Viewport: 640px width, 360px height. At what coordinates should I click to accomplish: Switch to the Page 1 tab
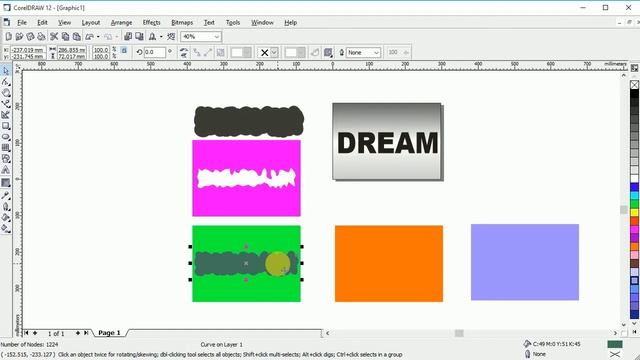pyautogui.click(x=109, y=333)
